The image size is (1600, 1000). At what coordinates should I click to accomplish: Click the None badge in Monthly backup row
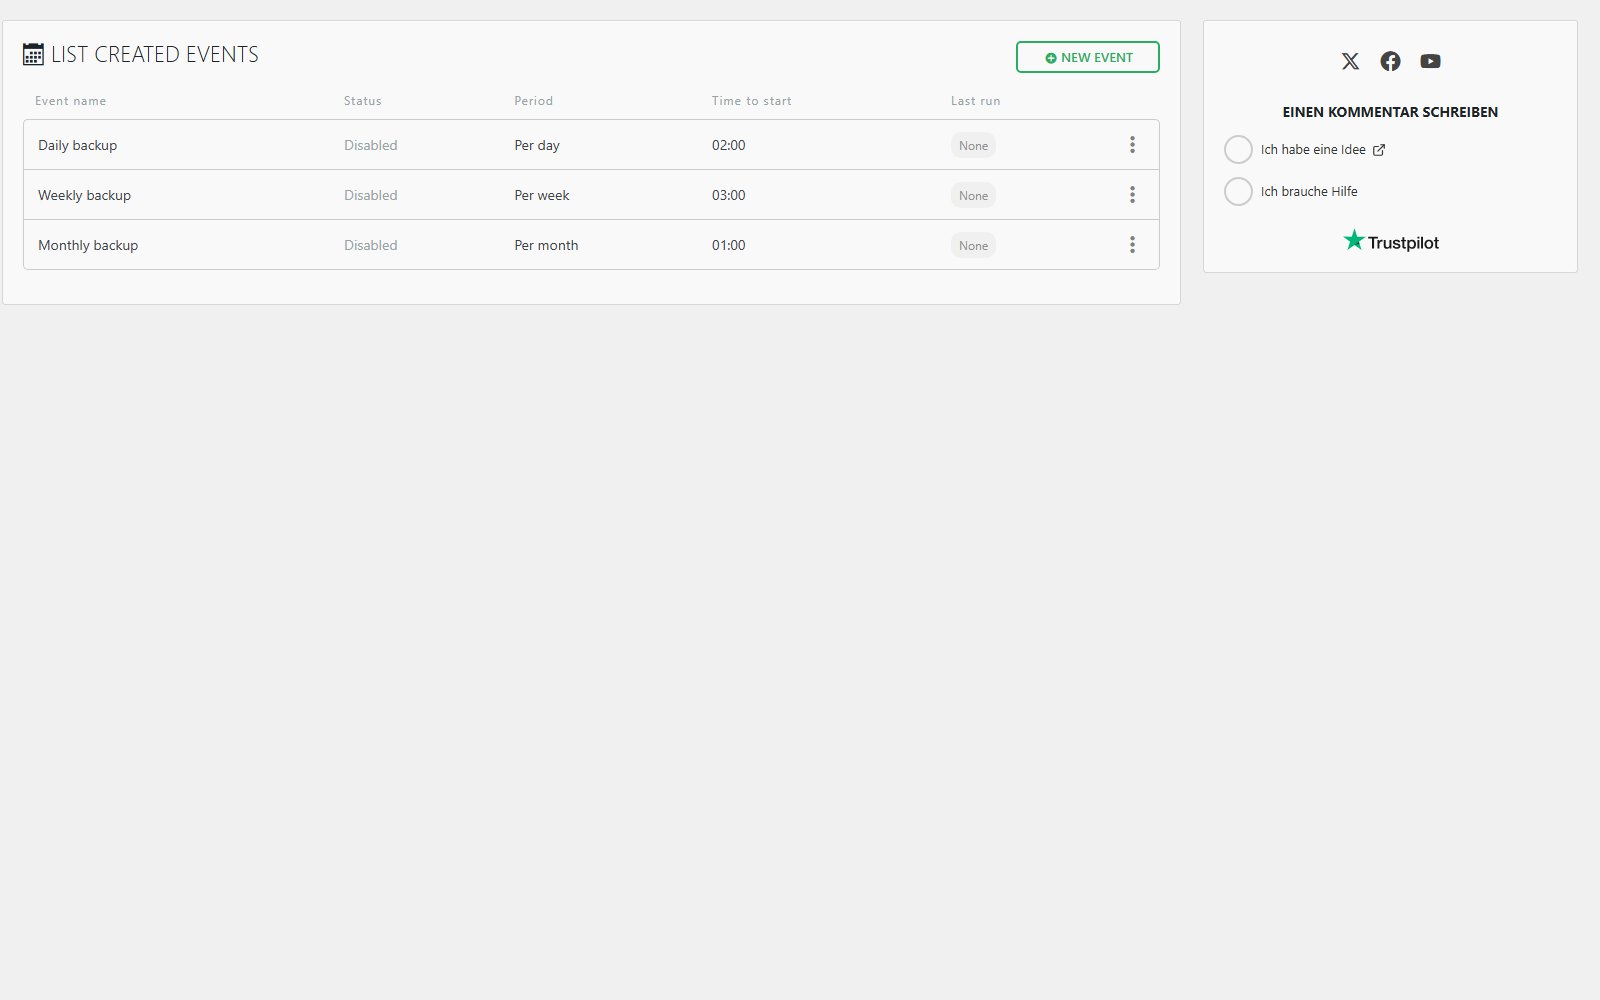pos(973,245)
